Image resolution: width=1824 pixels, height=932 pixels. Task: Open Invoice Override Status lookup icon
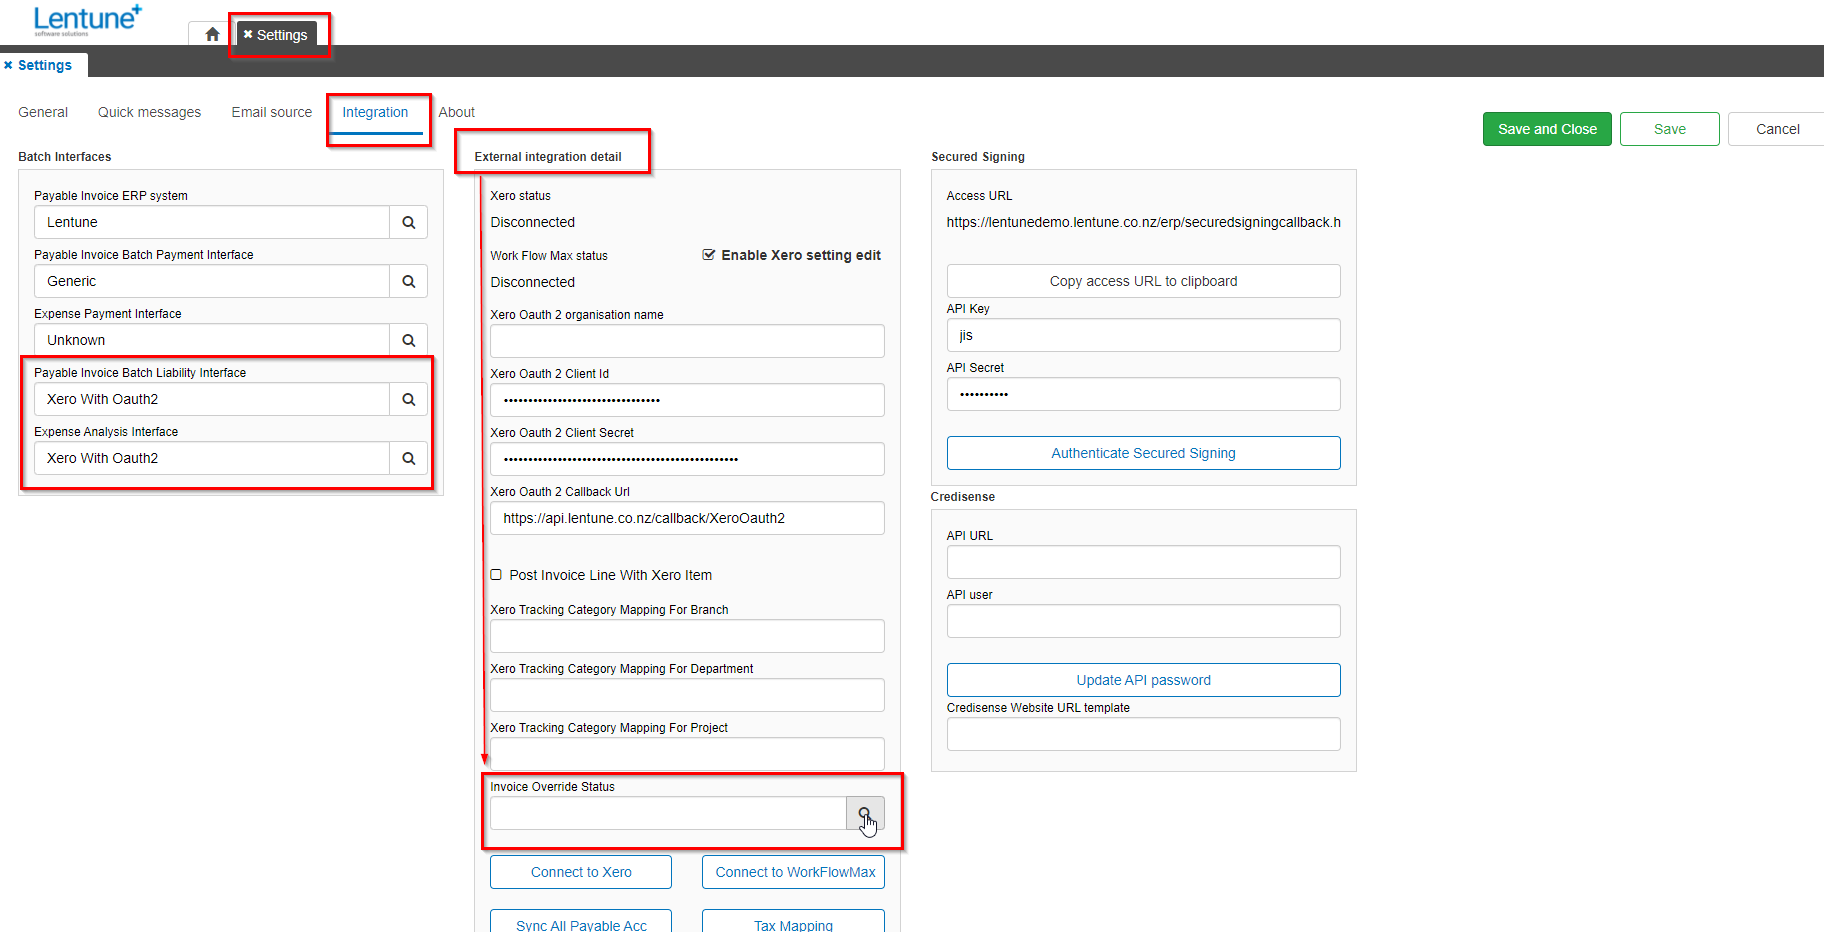[865, 813]
